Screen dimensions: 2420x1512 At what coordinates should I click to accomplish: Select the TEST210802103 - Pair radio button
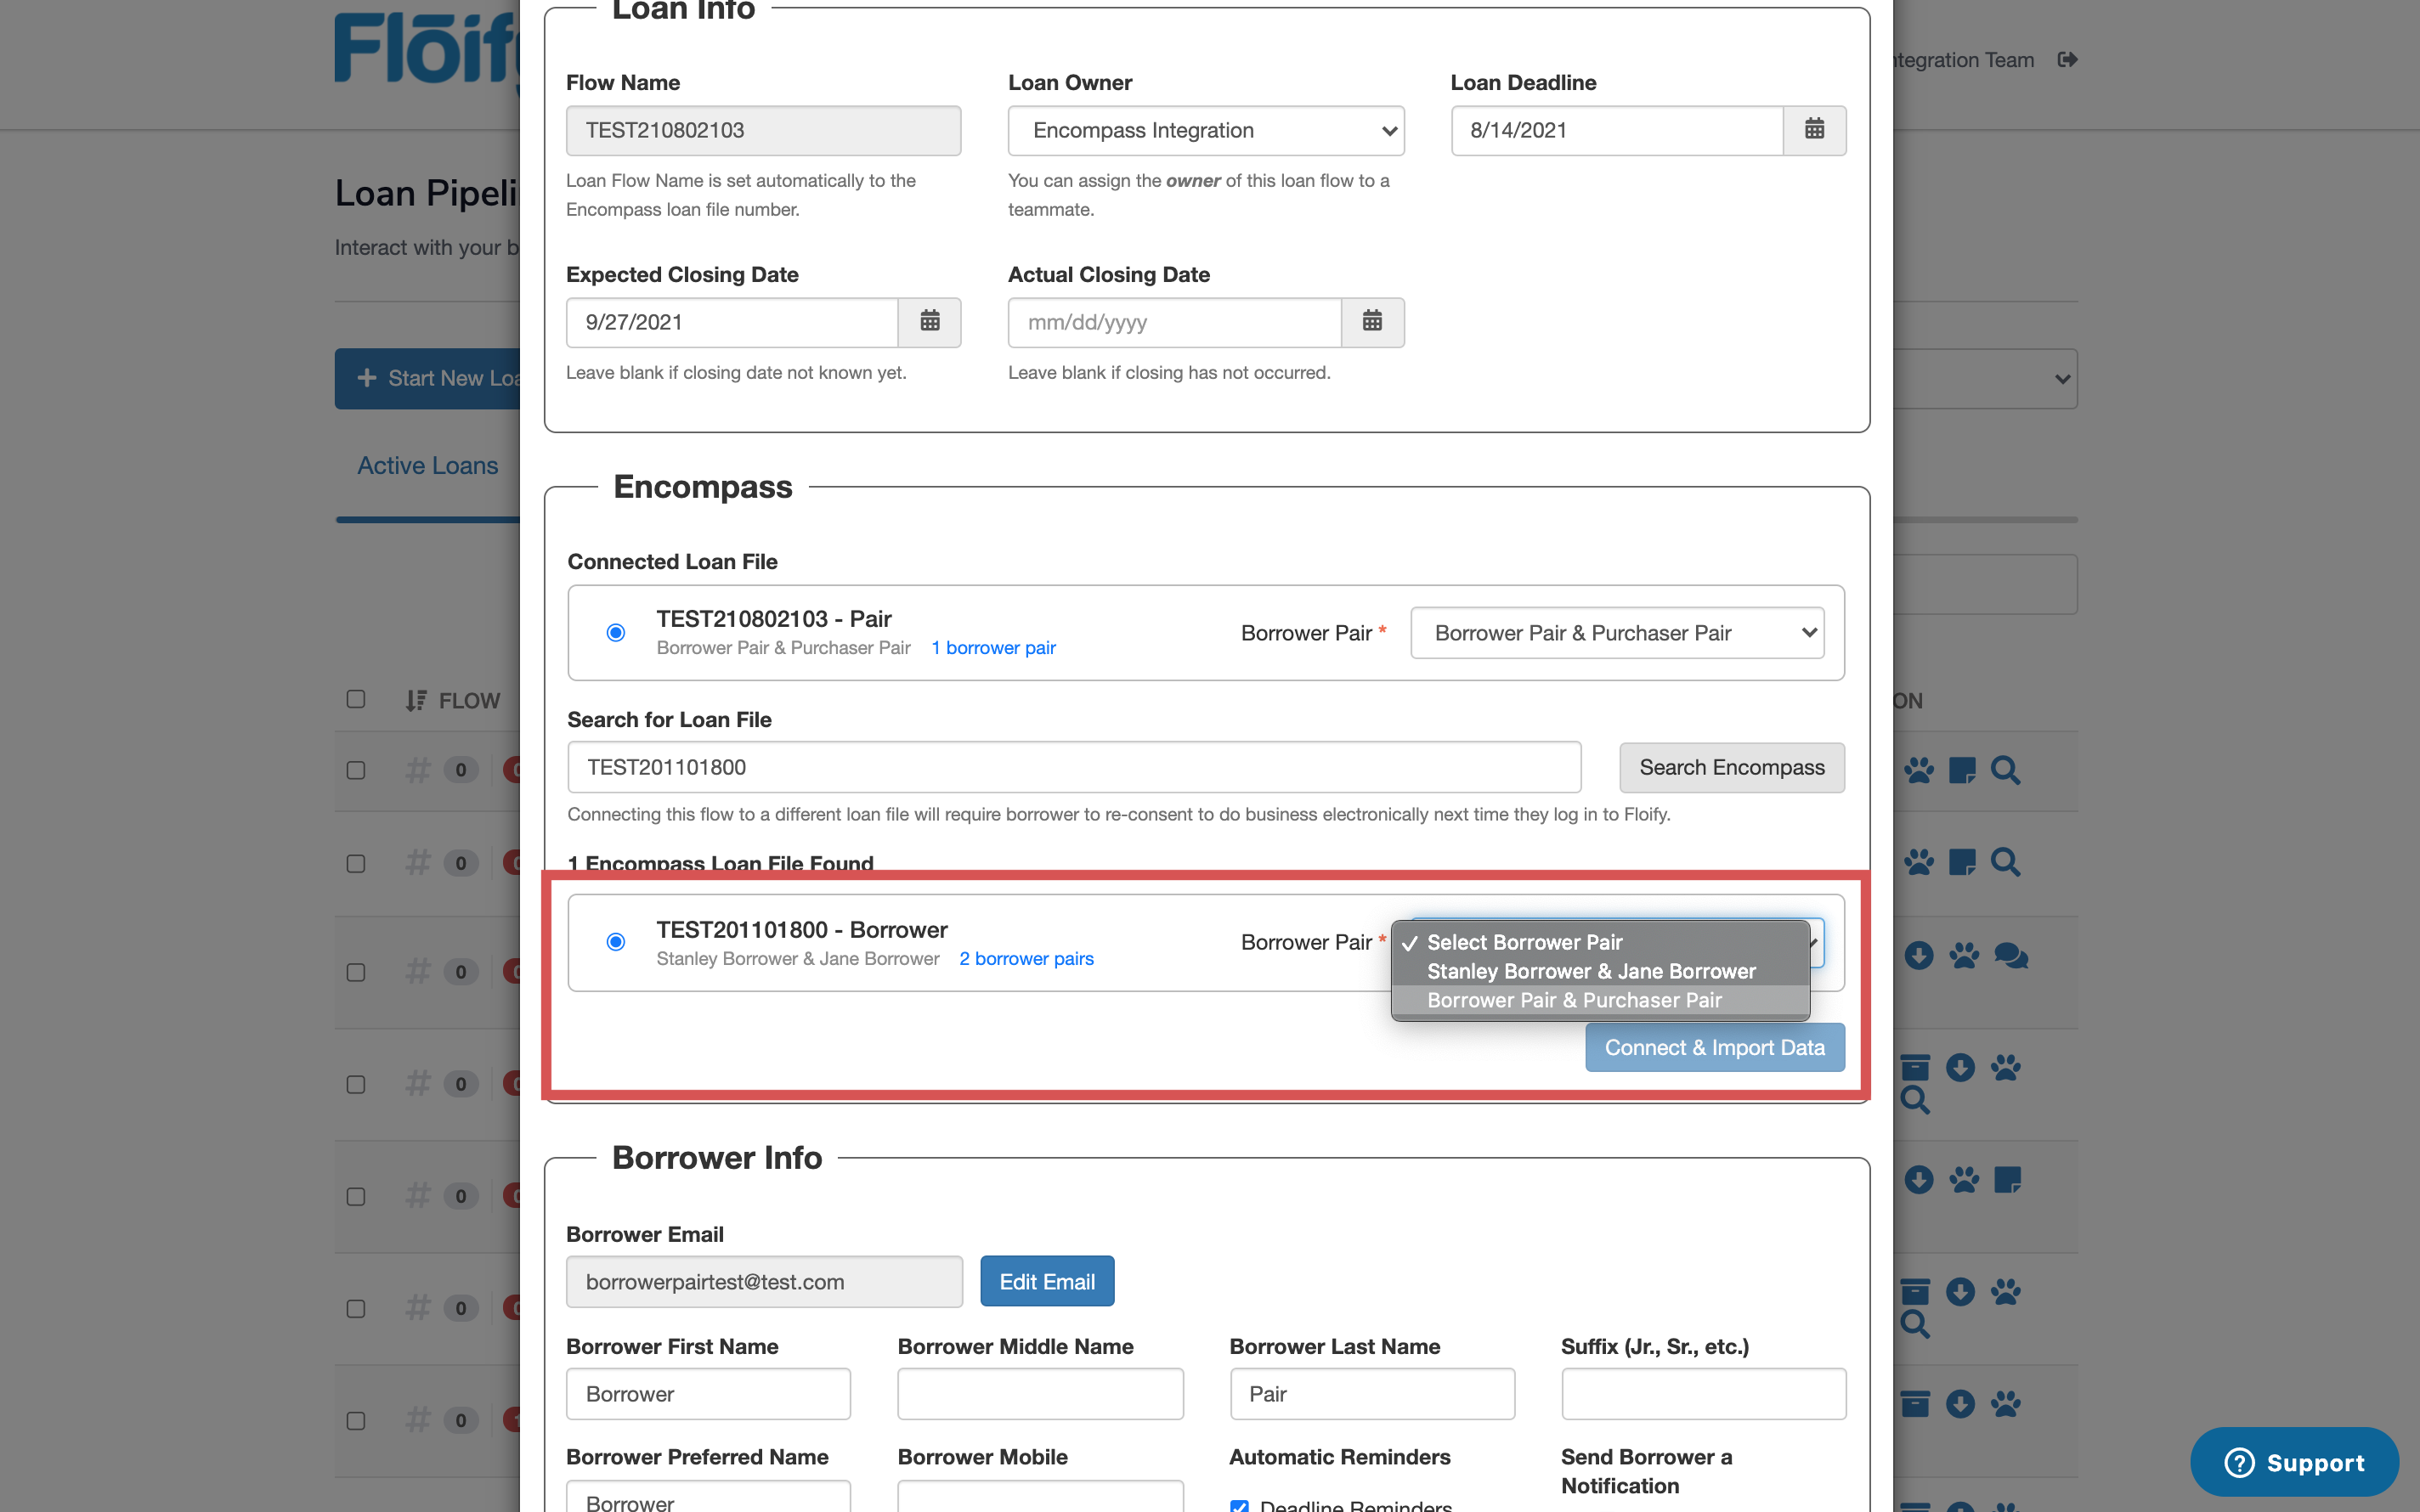pos(616,632)
